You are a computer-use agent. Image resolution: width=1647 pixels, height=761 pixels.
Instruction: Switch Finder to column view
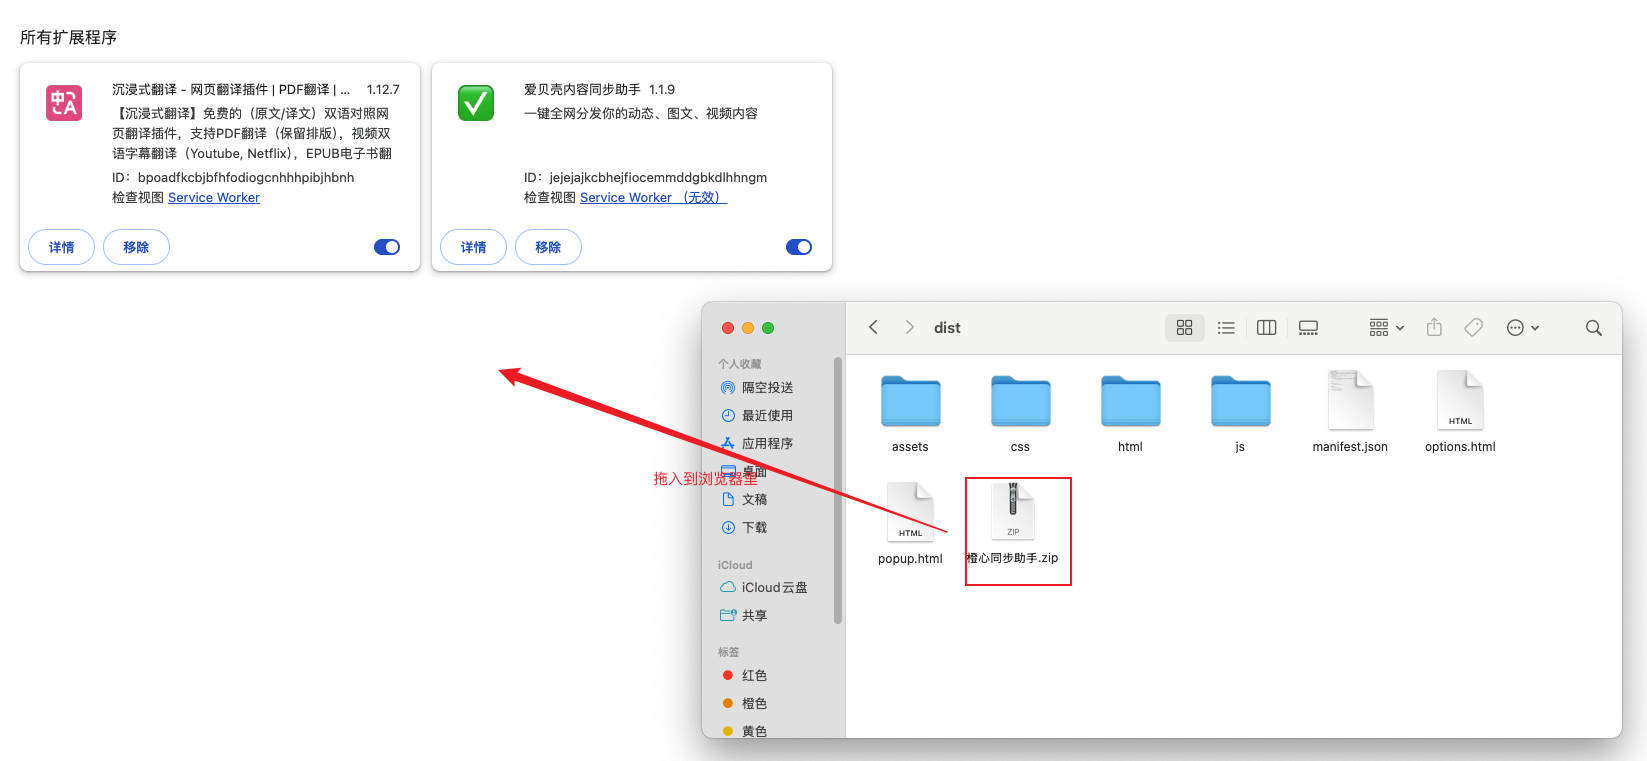1267,327
